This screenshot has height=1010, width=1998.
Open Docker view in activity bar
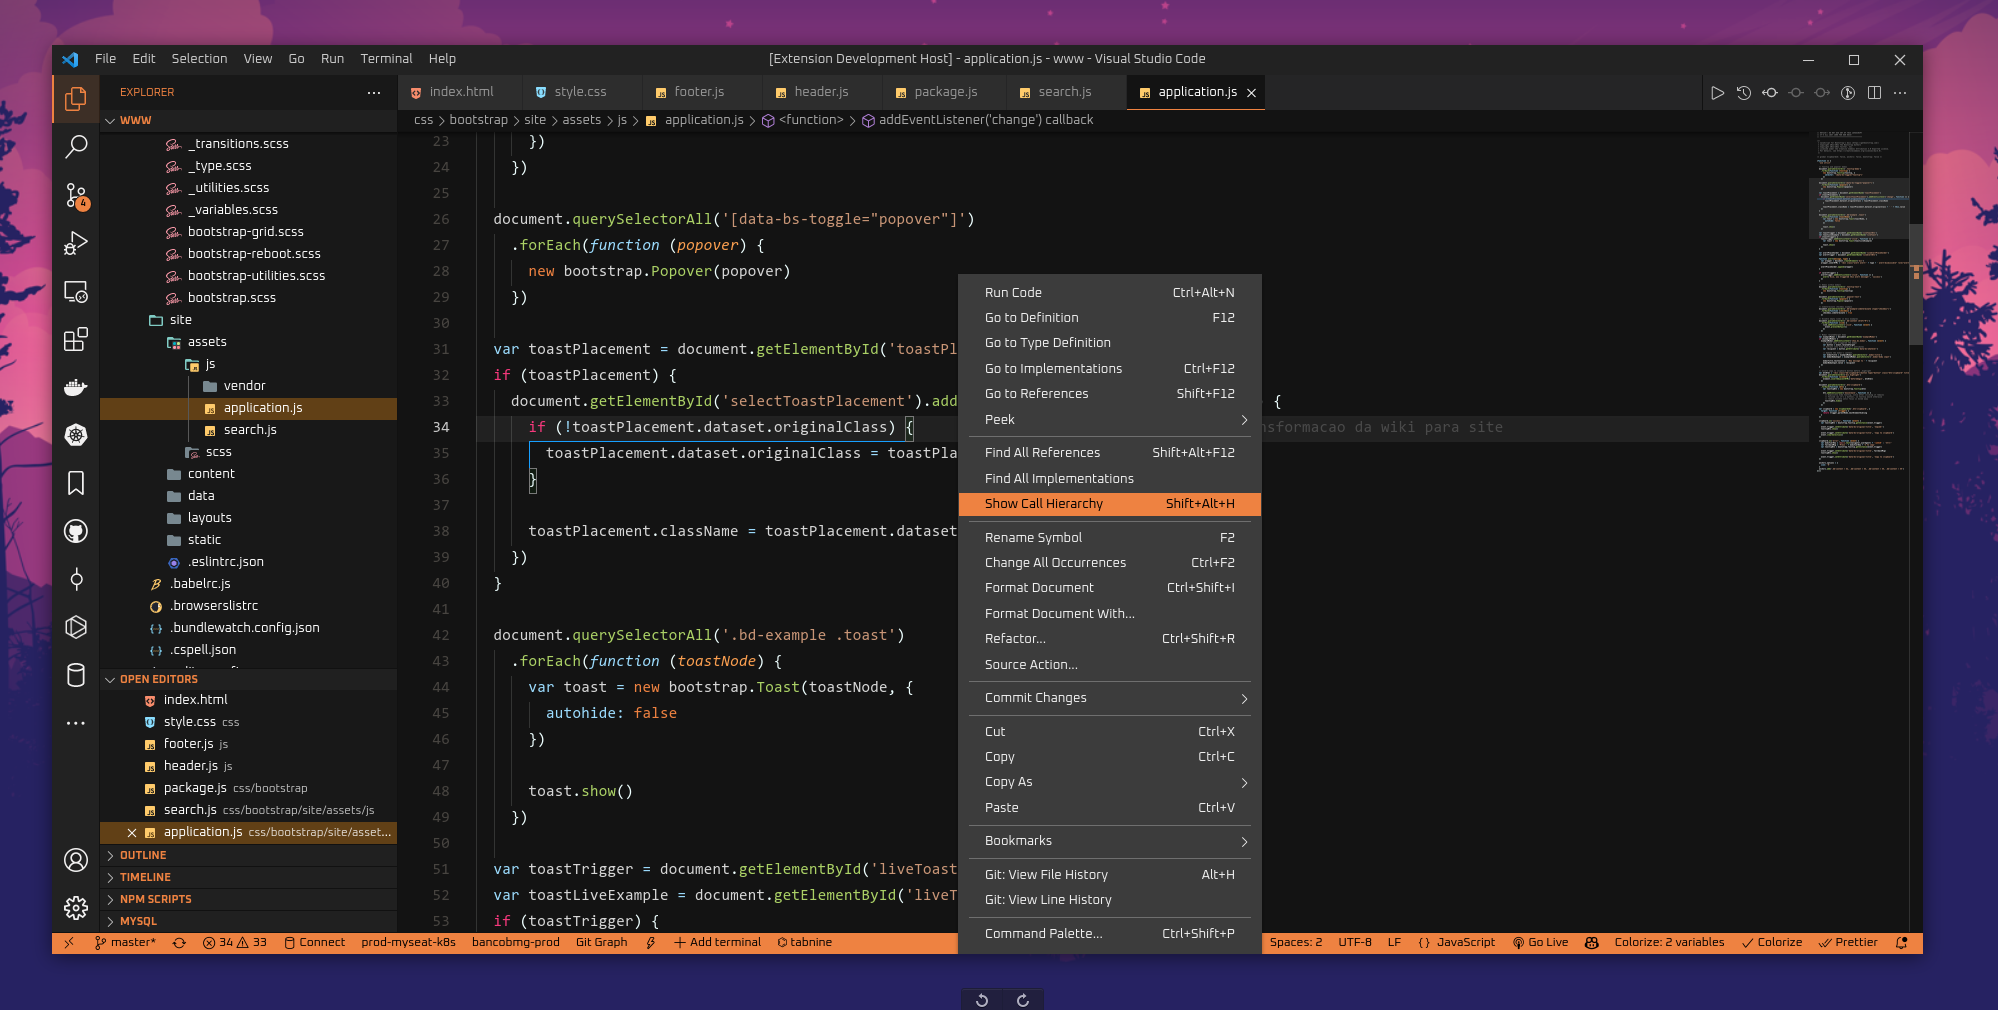pos(76,387)
